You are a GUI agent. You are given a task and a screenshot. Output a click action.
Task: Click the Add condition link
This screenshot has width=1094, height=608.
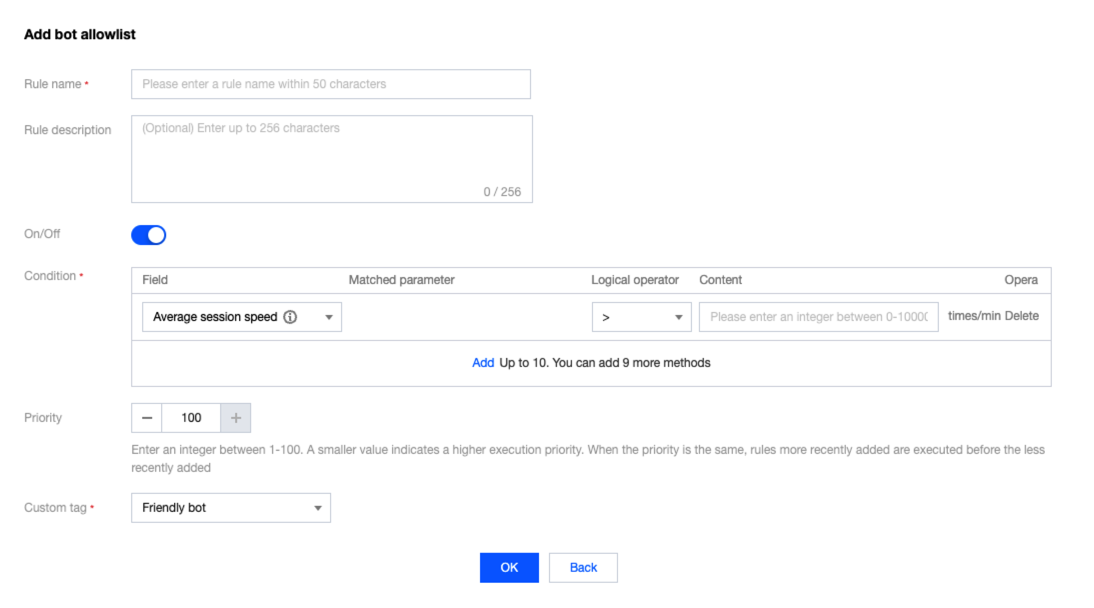(483, 363)
